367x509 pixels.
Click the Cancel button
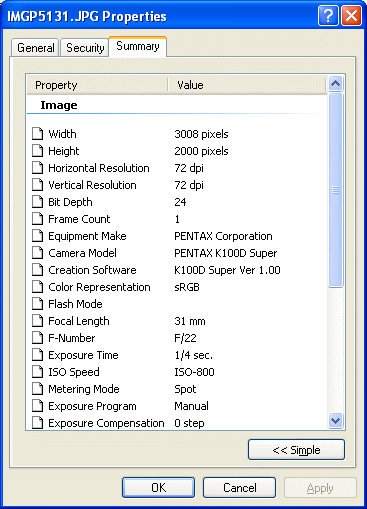239,488
